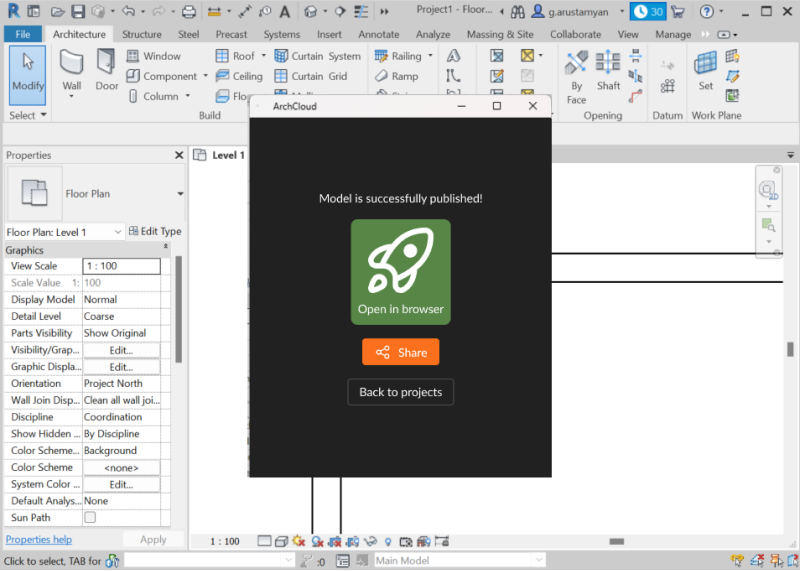Select the Wall tool in ribbon

coord(72,70)
